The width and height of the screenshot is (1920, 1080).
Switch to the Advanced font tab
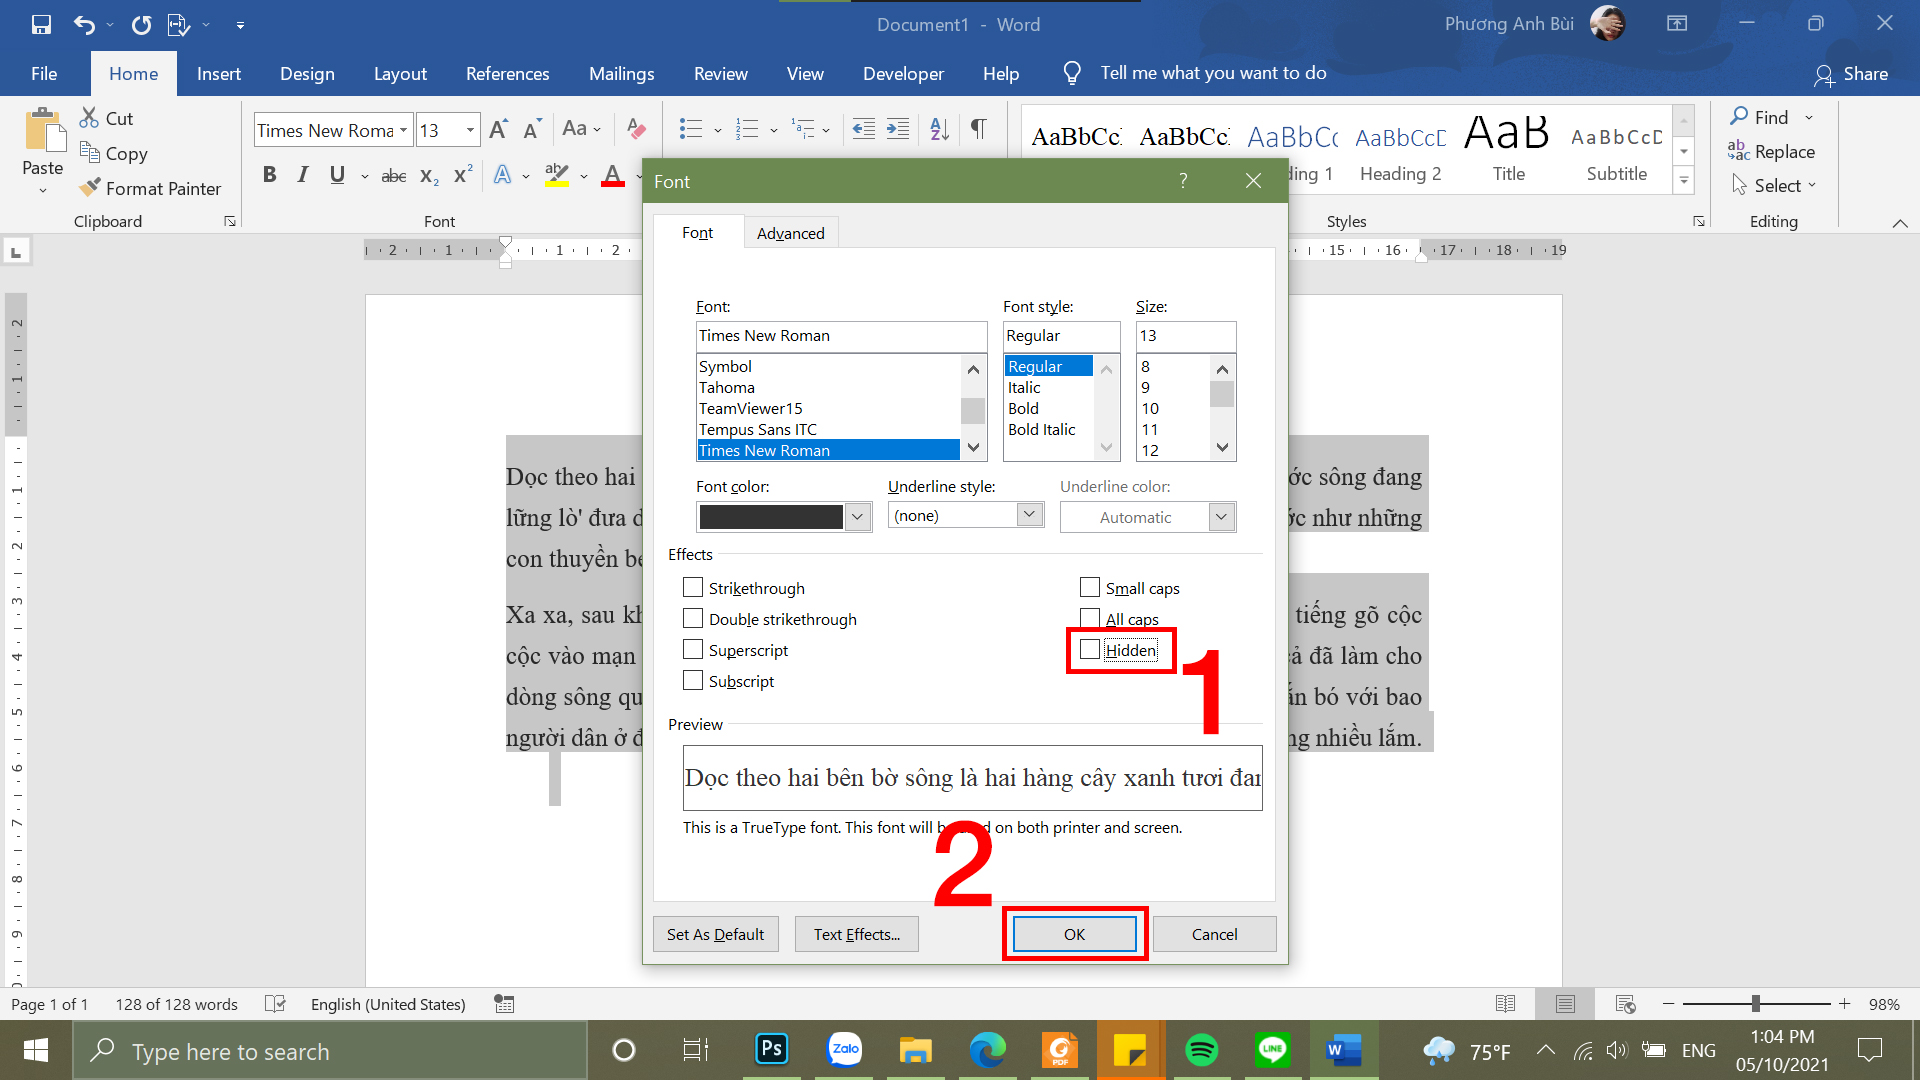[x=789, y=233]
